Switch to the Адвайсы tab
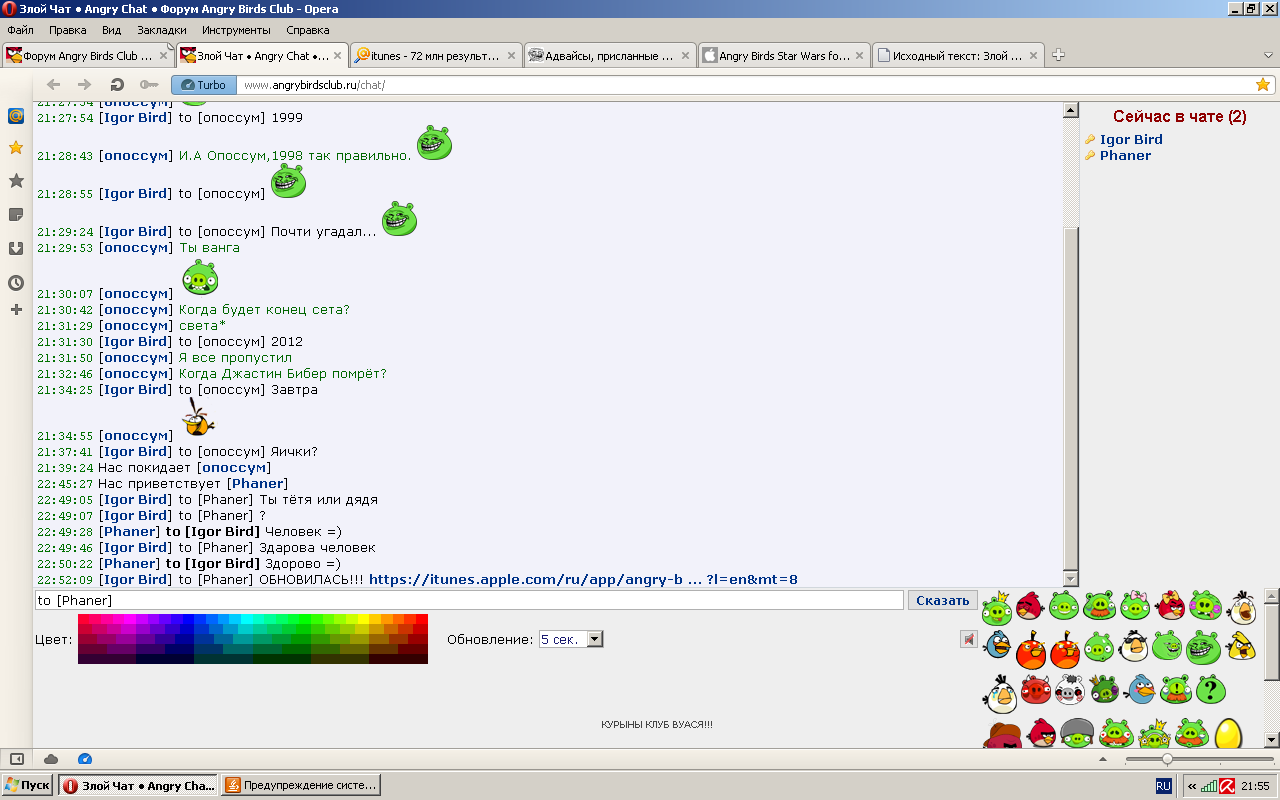Viewport: 1280px width, 800px height. pyautogui.click(x=610, y=56)
